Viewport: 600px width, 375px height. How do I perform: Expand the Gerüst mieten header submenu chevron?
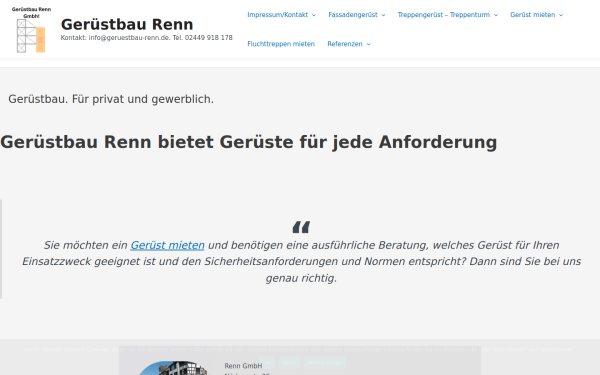click(561, 15)
